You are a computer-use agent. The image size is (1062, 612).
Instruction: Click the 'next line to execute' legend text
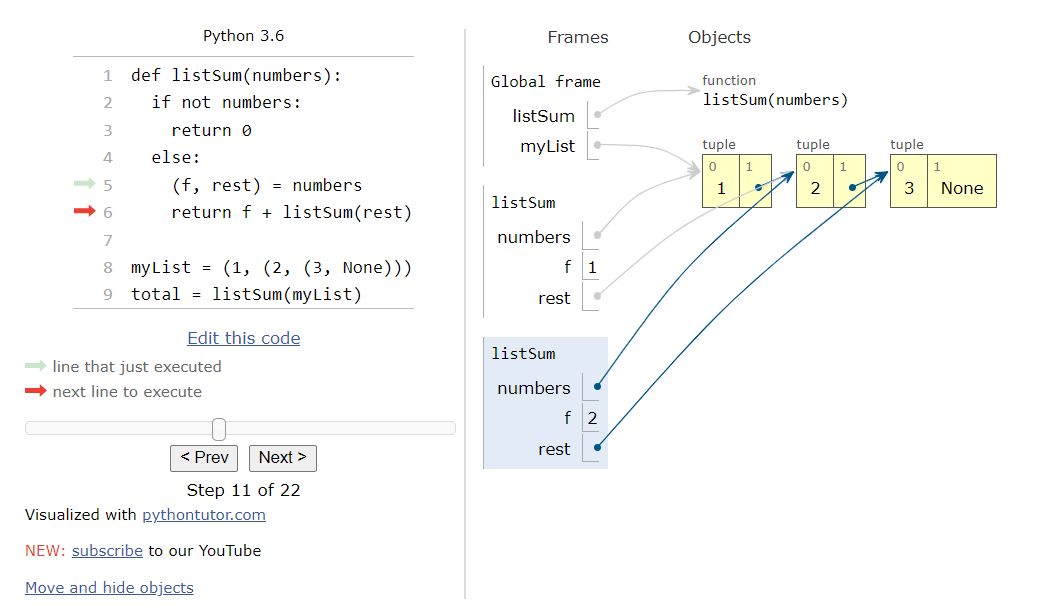pos(127,392)
